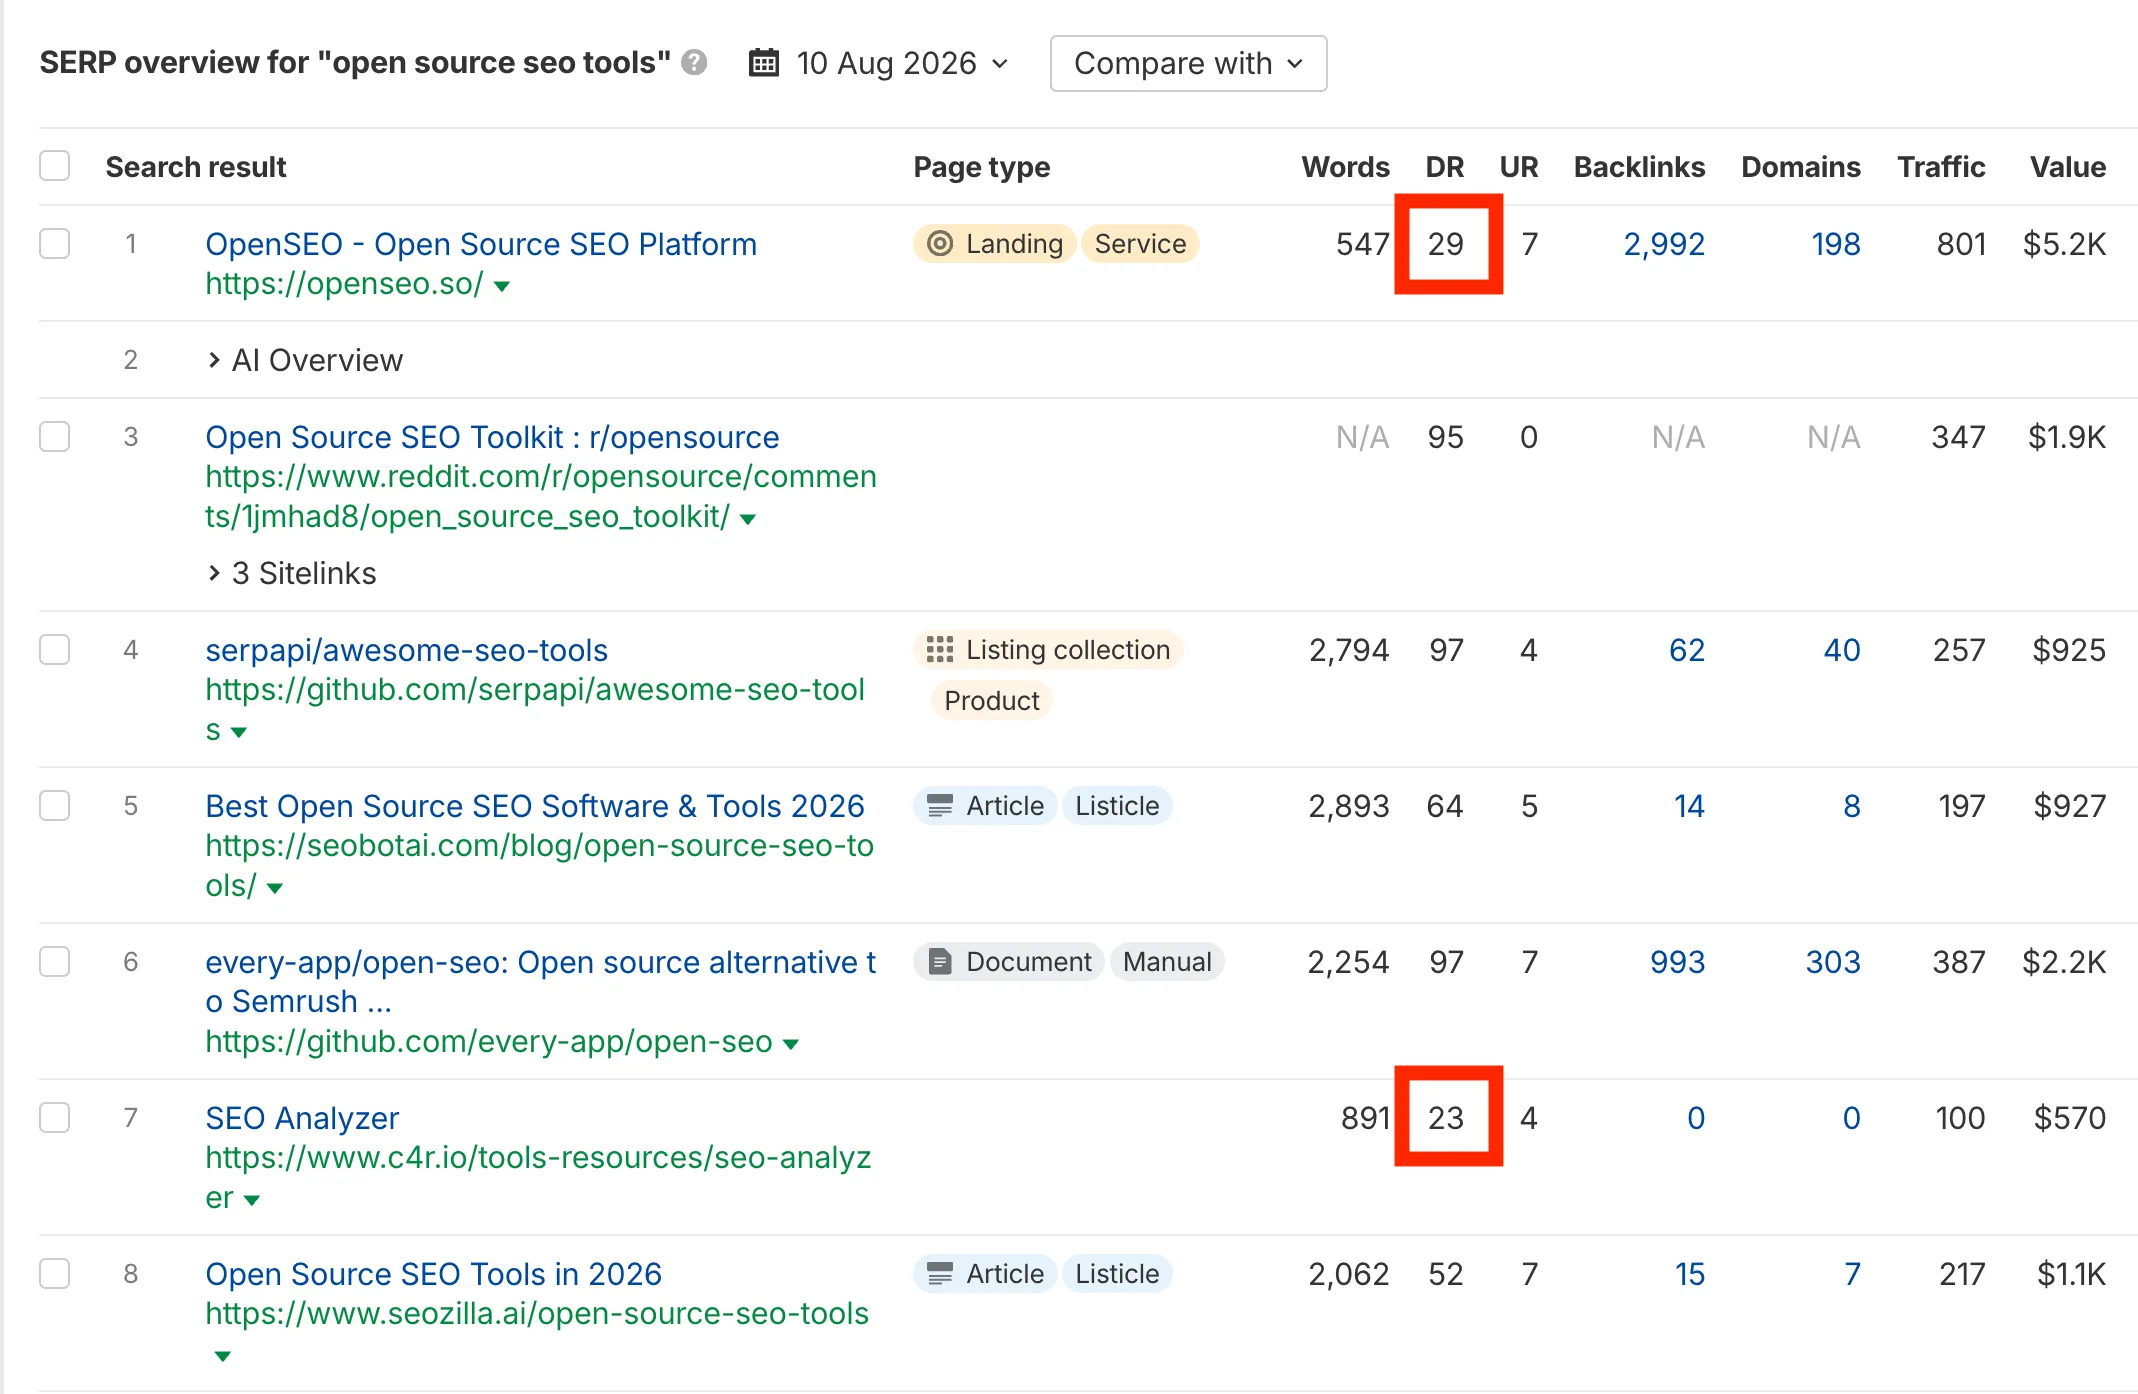Open the https://openseo.so/ URL link

344,284
